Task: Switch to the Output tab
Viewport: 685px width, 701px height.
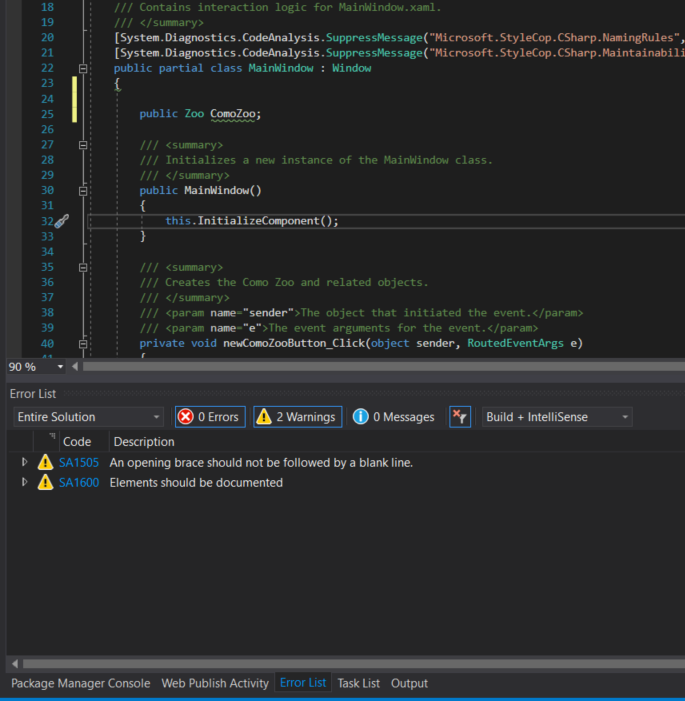Action: tap(409, 683)
